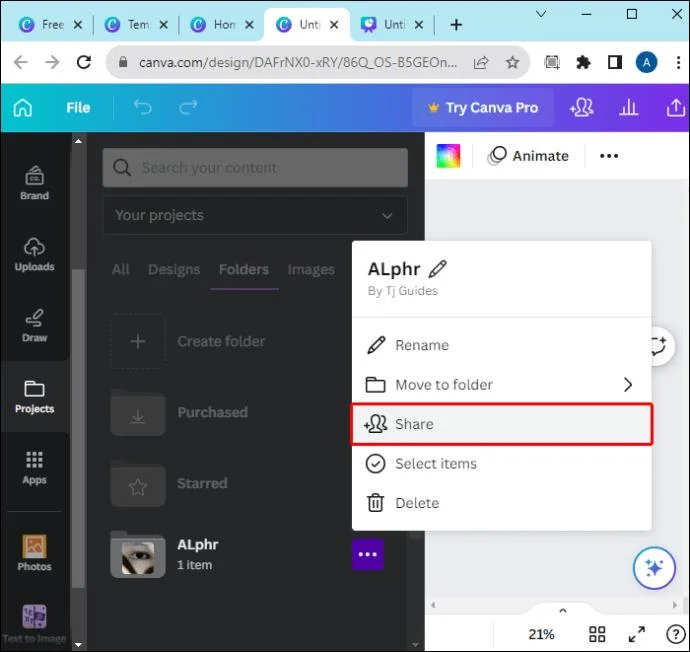Choose Select items in the menu
Image resolution: width=690 pixels, height=652 pixels.
tap(502, 464)
